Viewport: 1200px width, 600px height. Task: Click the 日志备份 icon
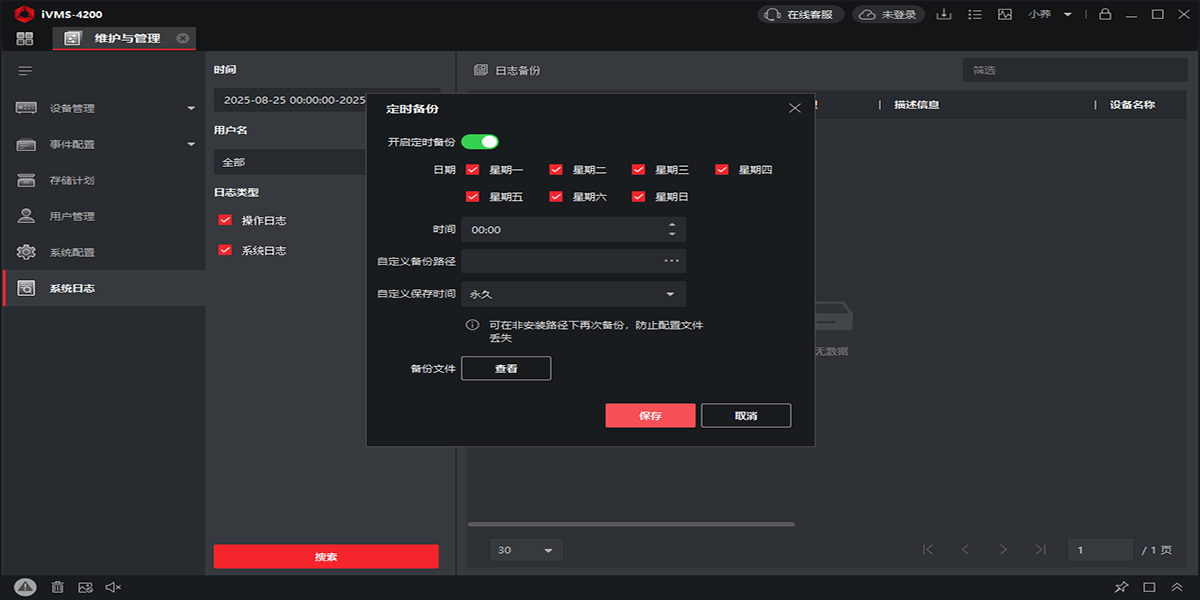coord(481,70)
